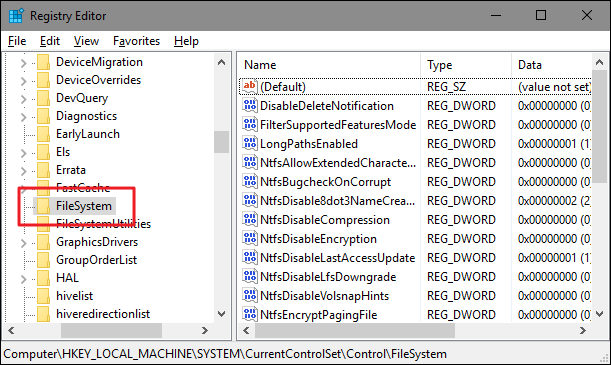611x365 pixels.
Task: Click the NtfsEncryptPagingFile DWORD icon
Action: point(249,314)
